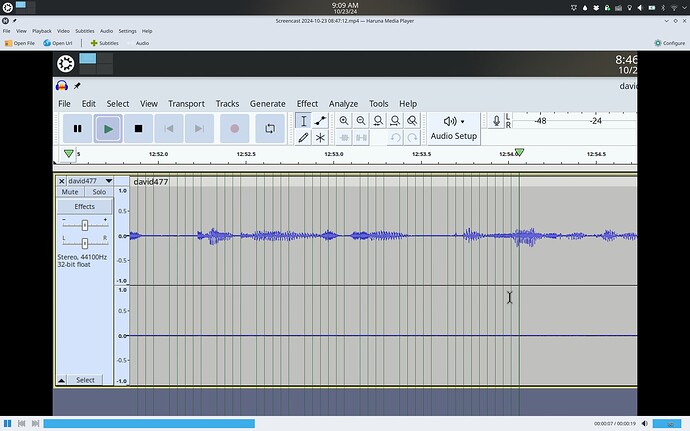Click the 00:00:07 / 00:00:19 time label
The height and width of the screenshot is (431, 690).
tap(615, 424)
